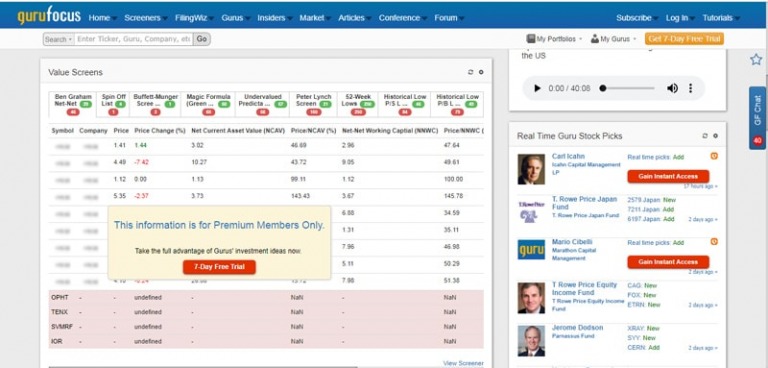
Task: Click Carl Icahn's portrait photo
Action: coord(531,169)
